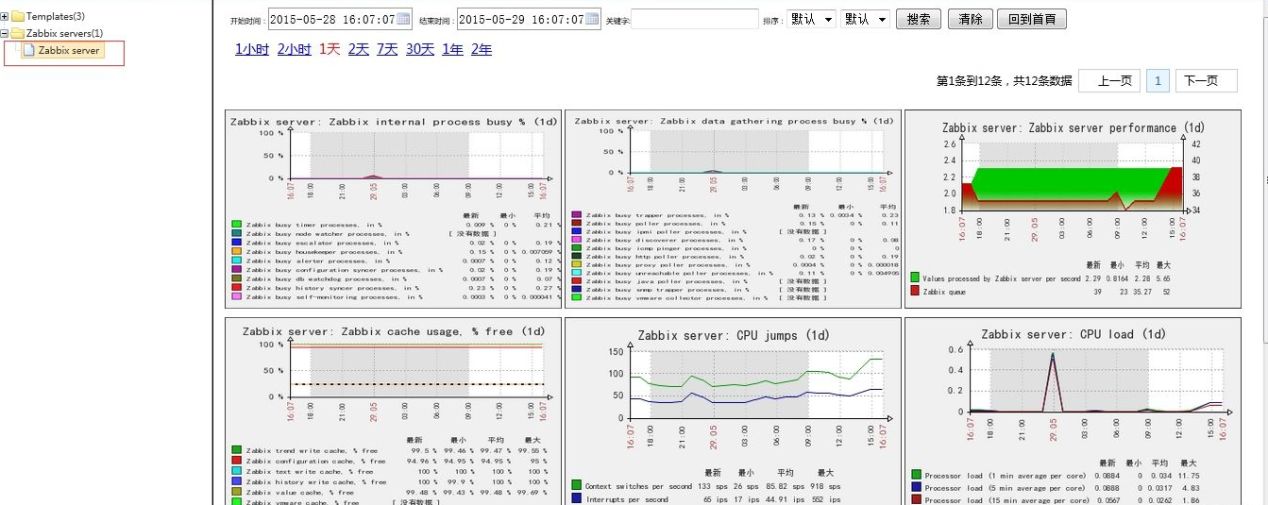Open the end time calendar picker icon
The height and width of the screenshot is (505, 1268).
point(591,19)
